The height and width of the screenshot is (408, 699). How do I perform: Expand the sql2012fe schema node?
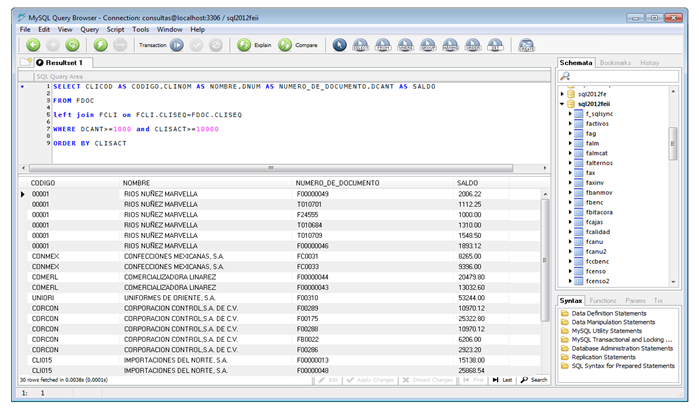(562, 94)
